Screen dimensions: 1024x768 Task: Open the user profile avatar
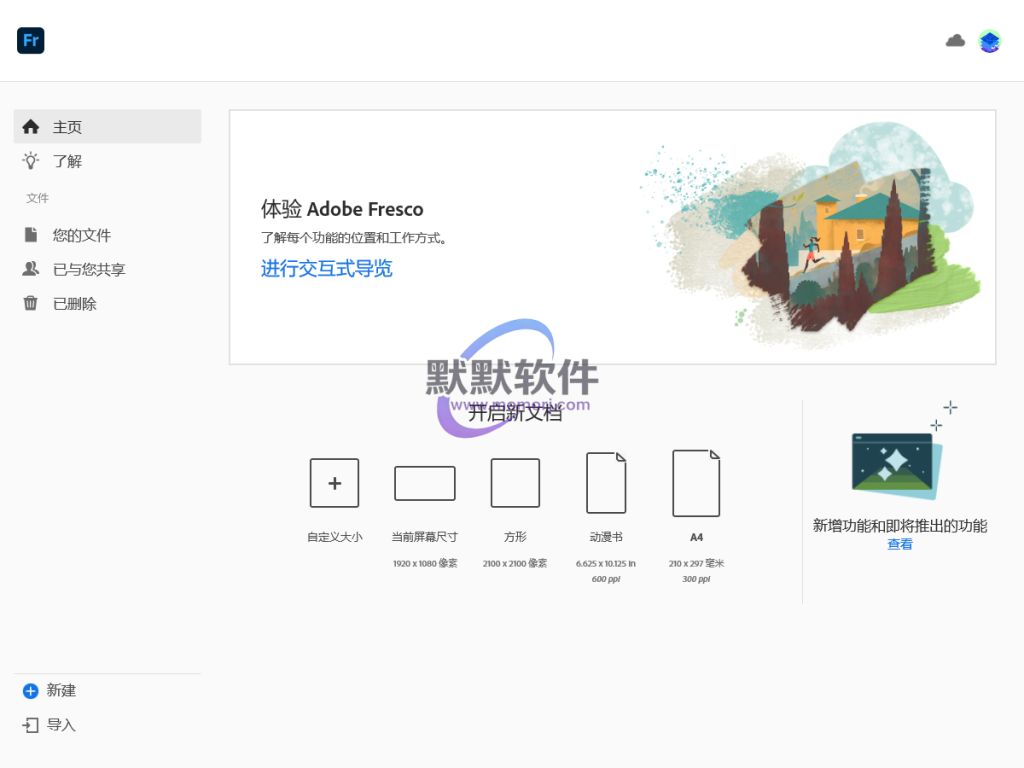[x=989, y=41]
